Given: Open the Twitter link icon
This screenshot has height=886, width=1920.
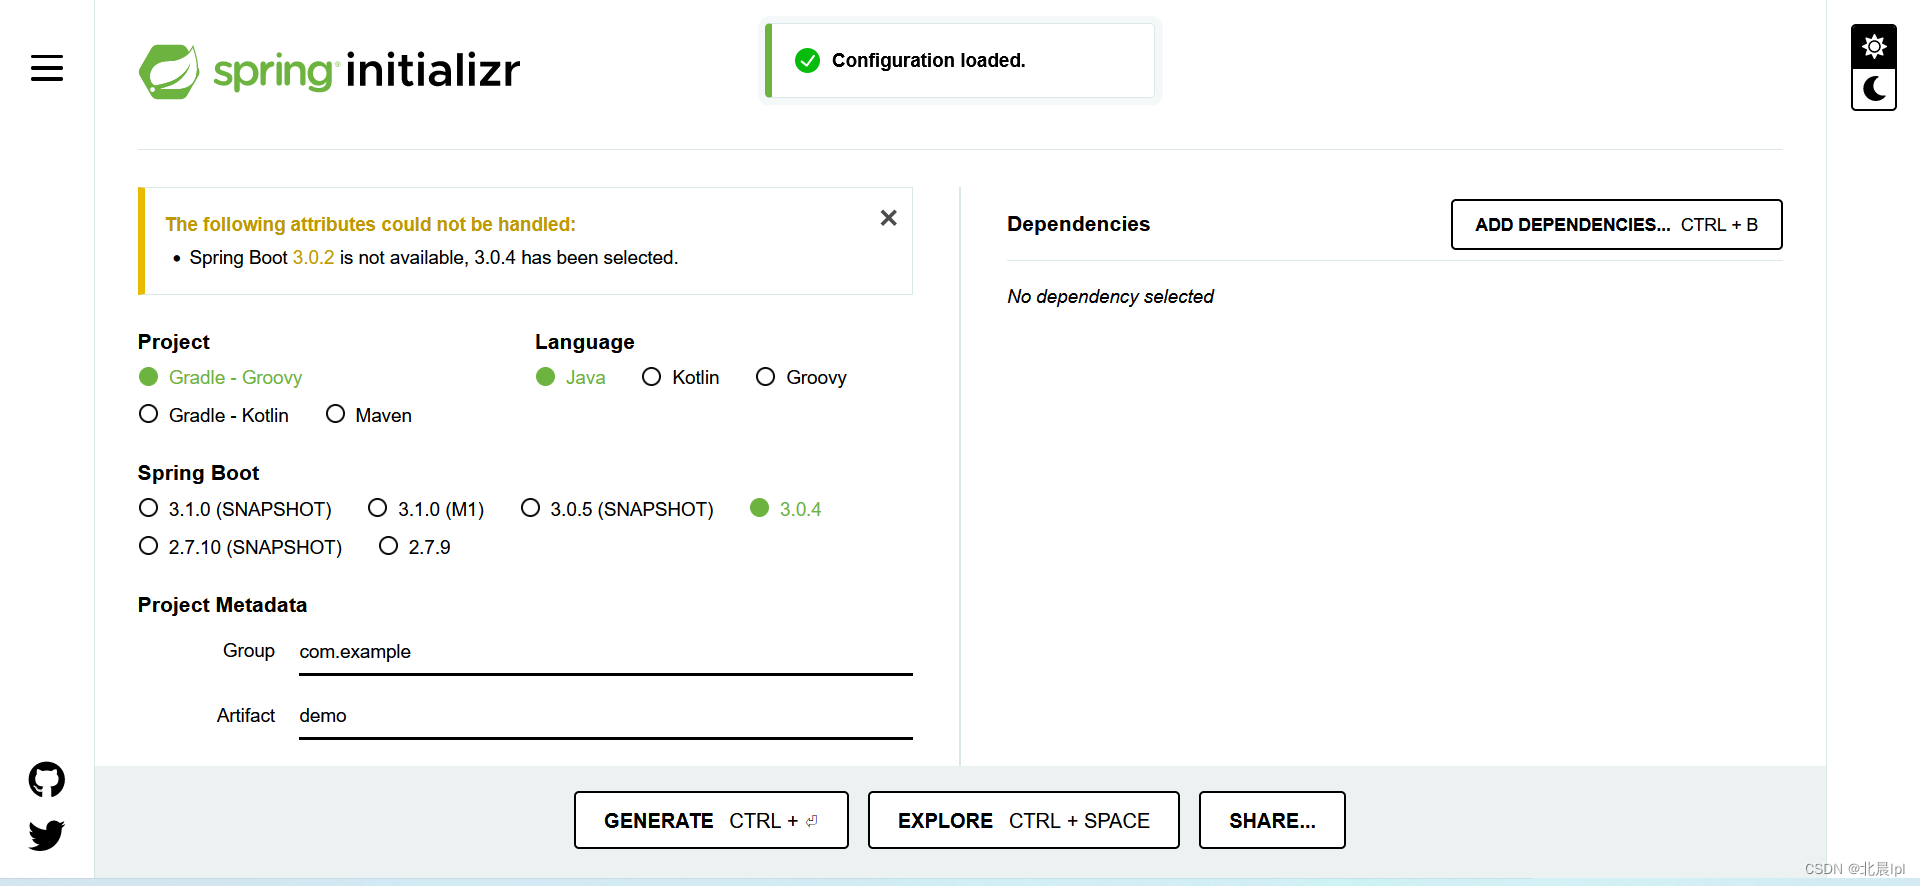Looking at the screenshot, I should coord(47,834).
